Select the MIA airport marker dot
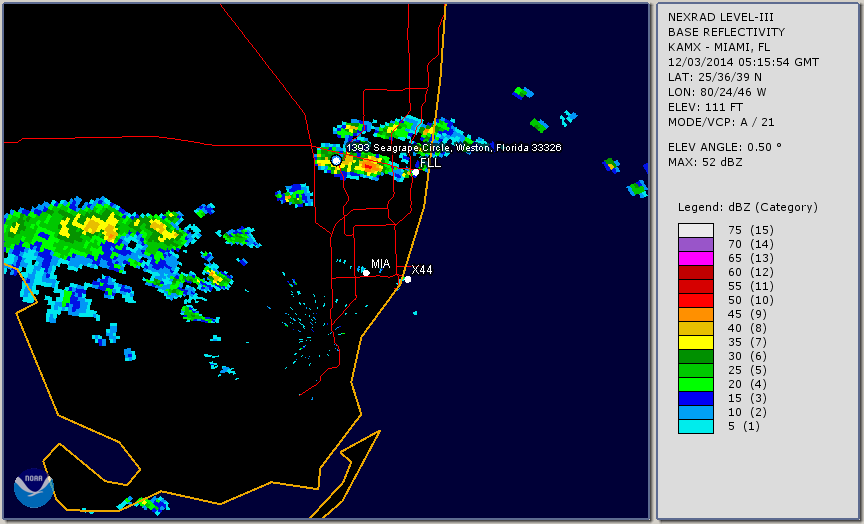This screenshot has height=524, width=864. (366, 273)
